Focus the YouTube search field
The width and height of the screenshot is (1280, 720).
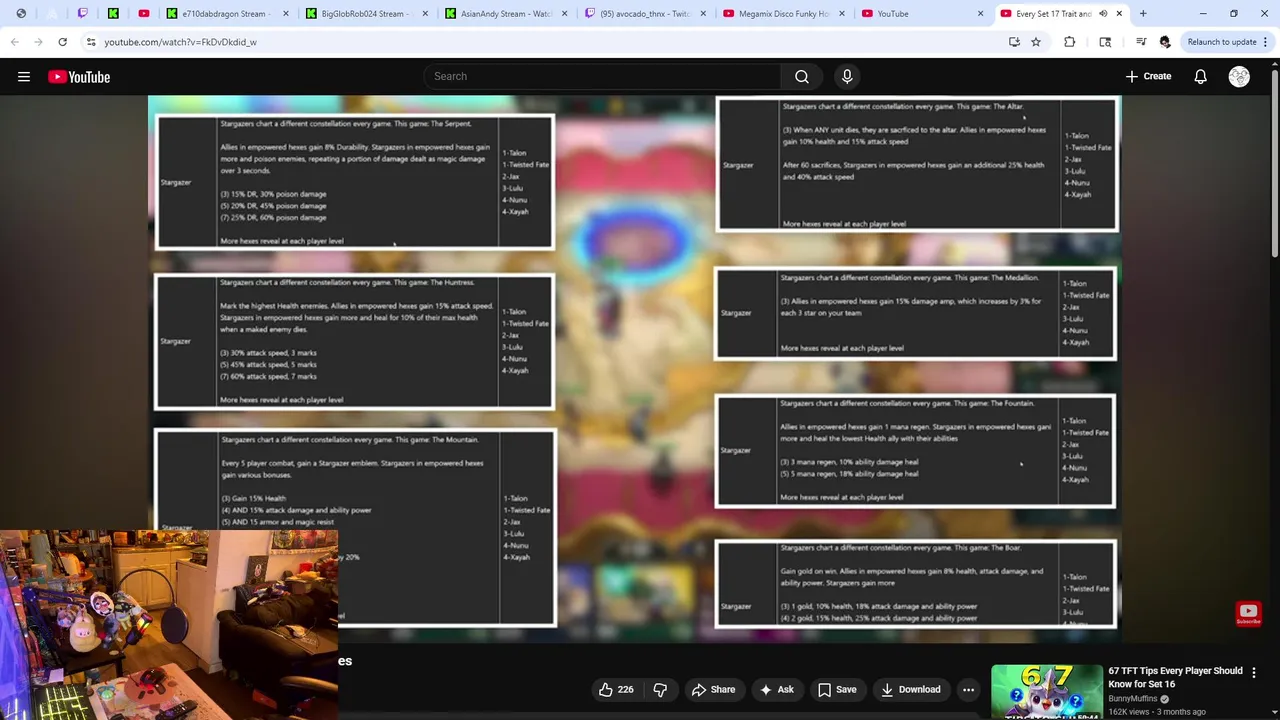coord(602,77)
